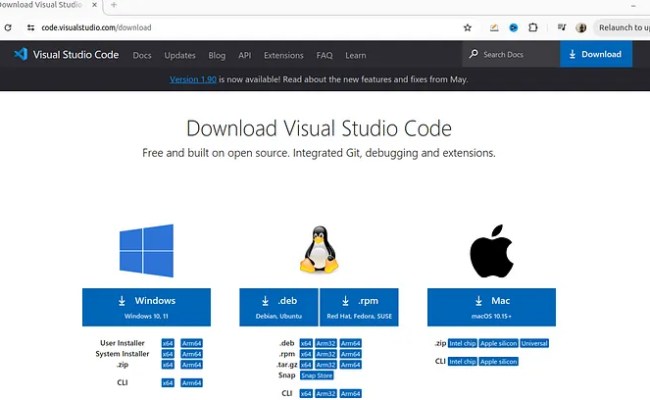
Task: Select Arm64 for Windows CLI
Action: [x=192, y=383]
